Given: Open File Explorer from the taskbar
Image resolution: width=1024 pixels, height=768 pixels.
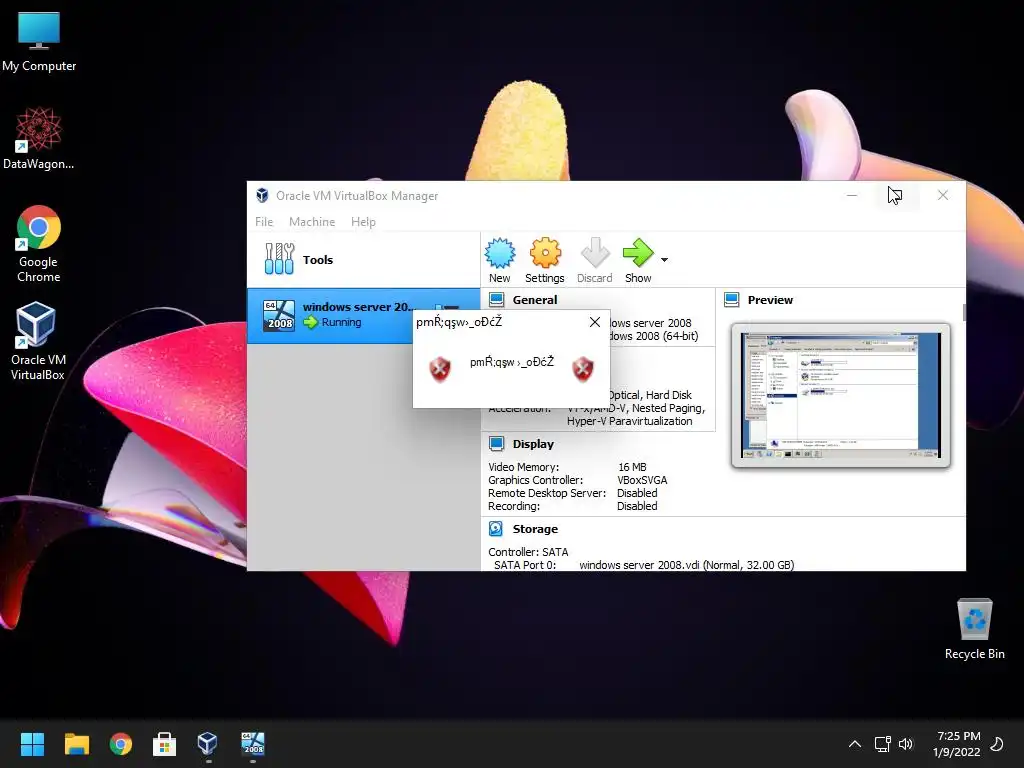Looking at the screenshot, I should pyautogui.click(x=76, y=744).
